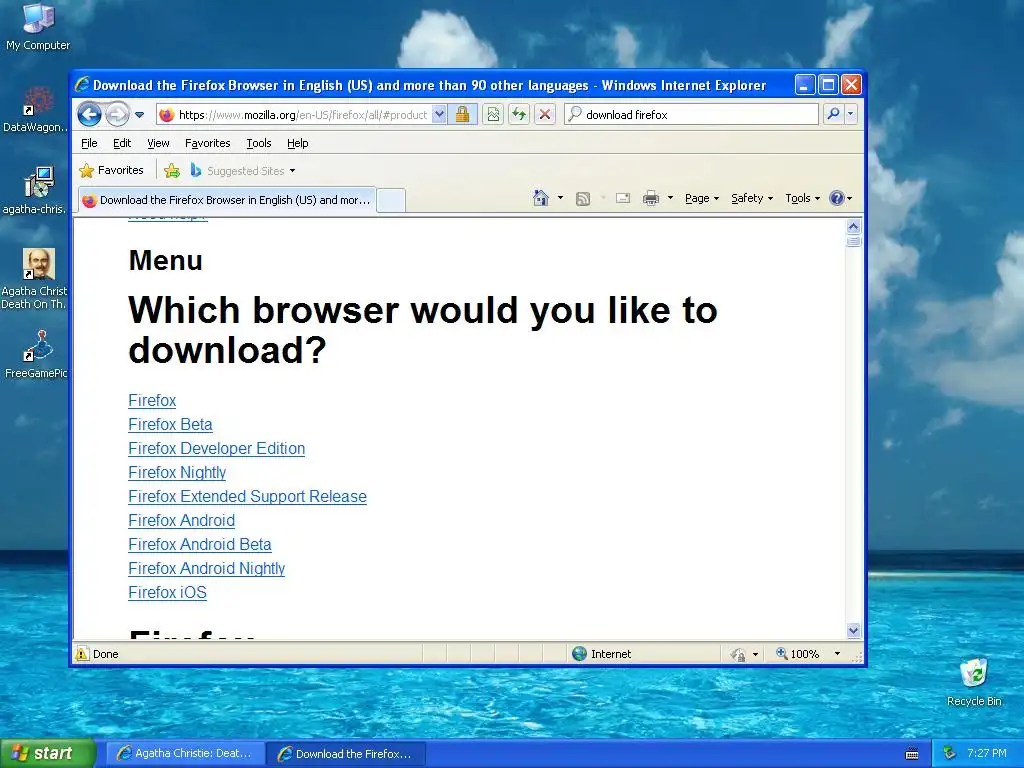1024x768 pixels.
Task: Open the Firefox Nightly link
Action: (x=177, y=472)
